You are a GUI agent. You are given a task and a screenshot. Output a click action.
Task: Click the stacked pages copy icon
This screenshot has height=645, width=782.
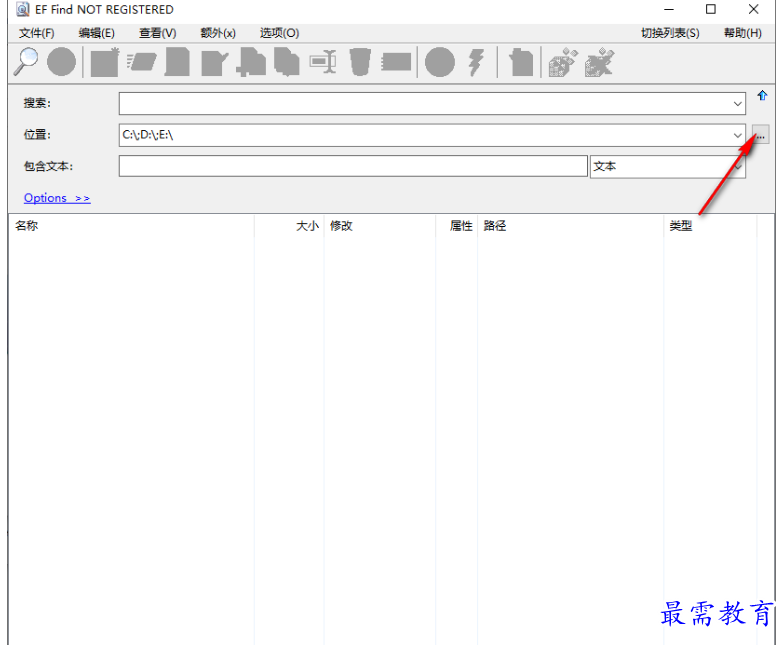coord(287,62)
